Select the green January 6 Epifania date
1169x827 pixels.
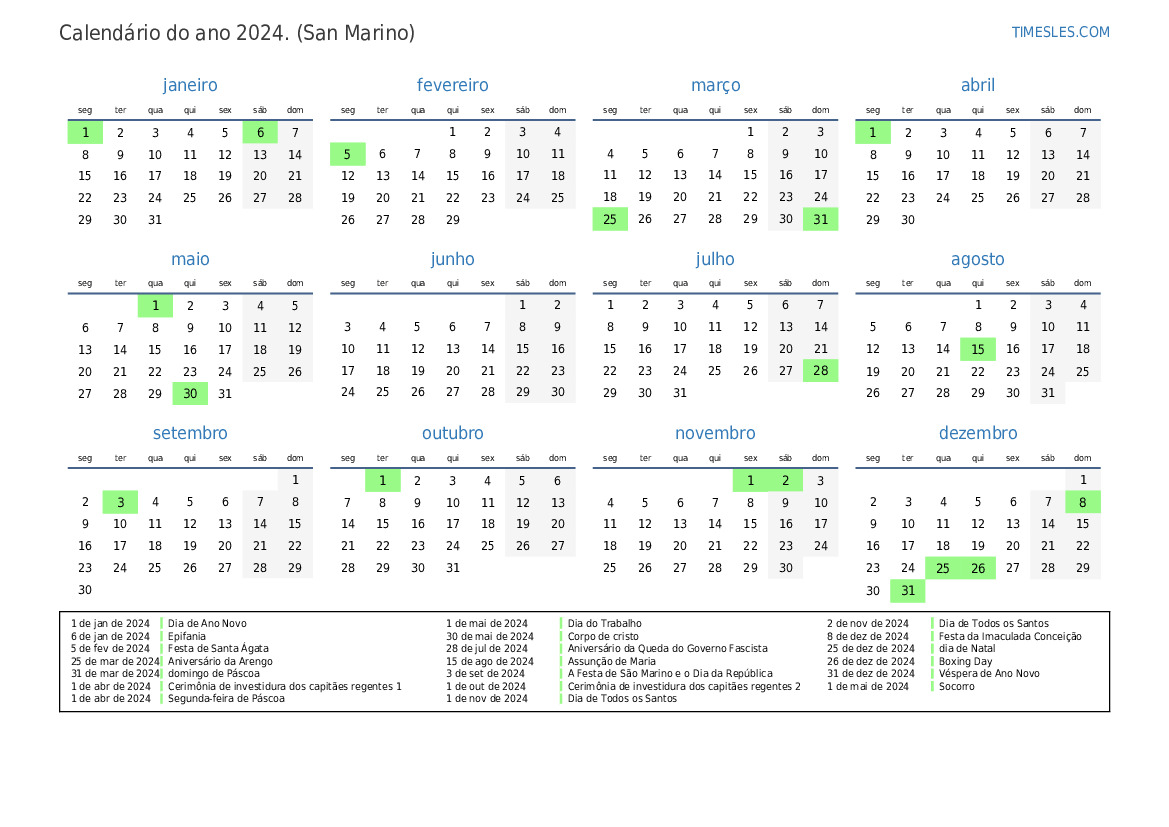pos(260,132)
